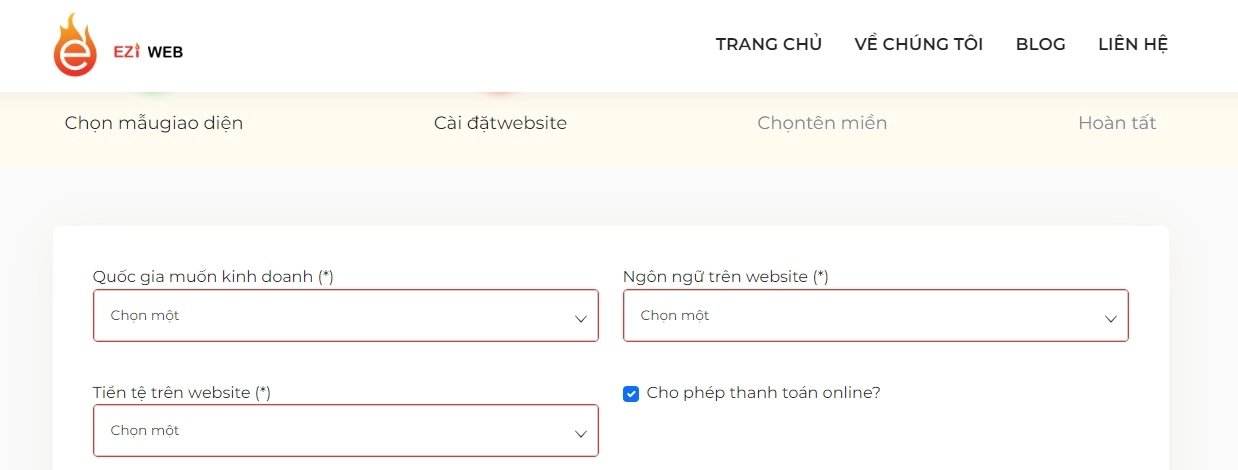The height and width of the screenshot is (470, 1238).
Task: Switch to the Cài đặt website step
Action: click(500, 123)
